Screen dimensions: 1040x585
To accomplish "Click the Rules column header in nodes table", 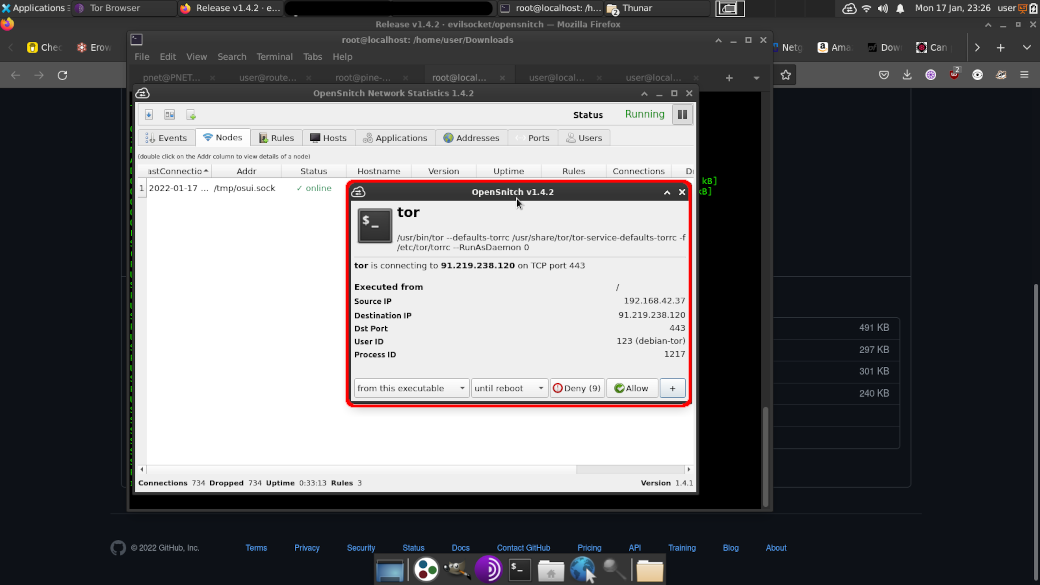I will 574,171.
